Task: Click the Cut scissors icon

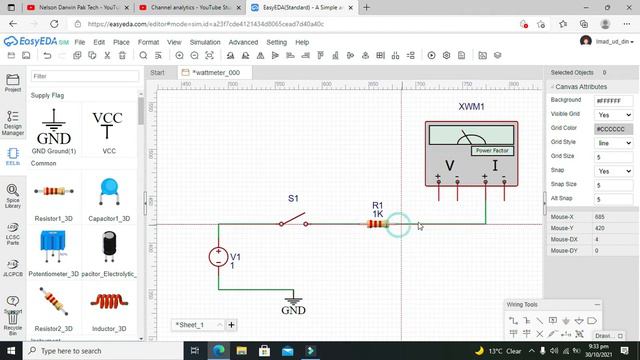Action: click(107, 56)
